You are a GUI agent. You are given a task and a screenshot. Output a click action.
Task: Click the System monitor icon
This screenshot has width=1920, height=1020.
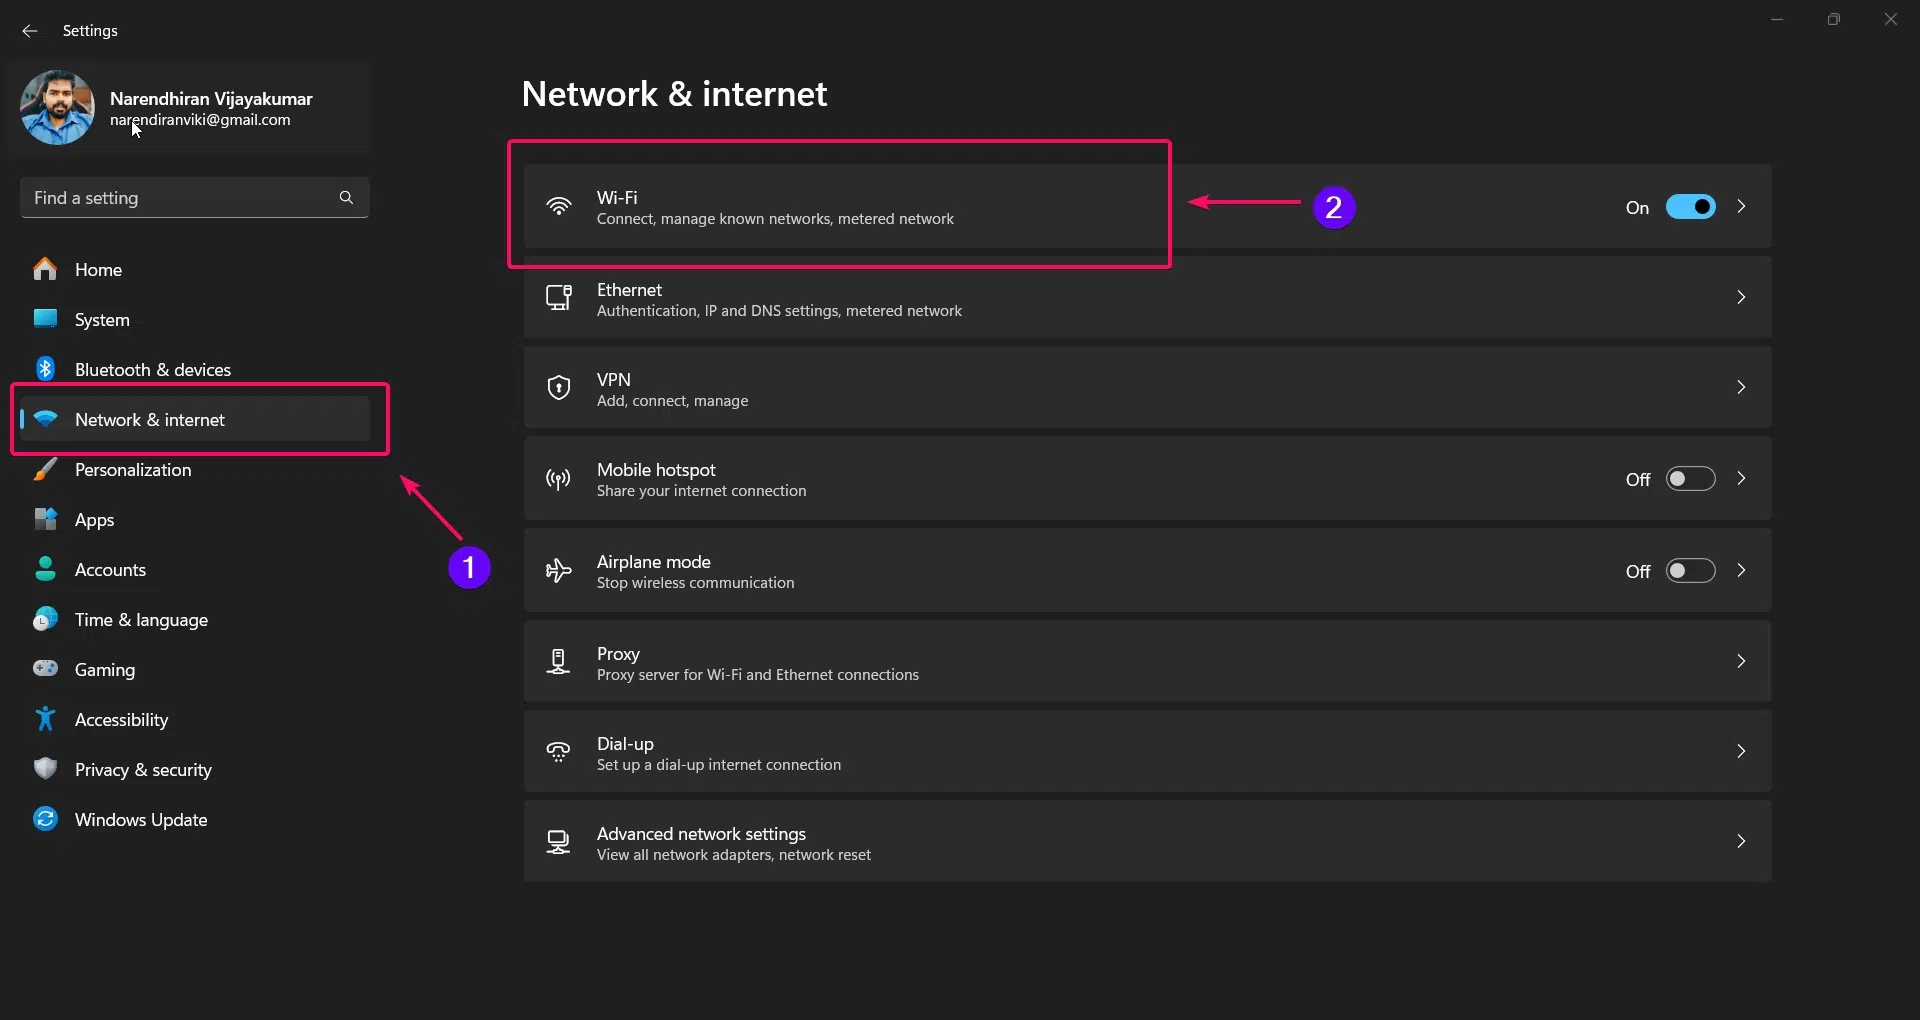[45, 319]
